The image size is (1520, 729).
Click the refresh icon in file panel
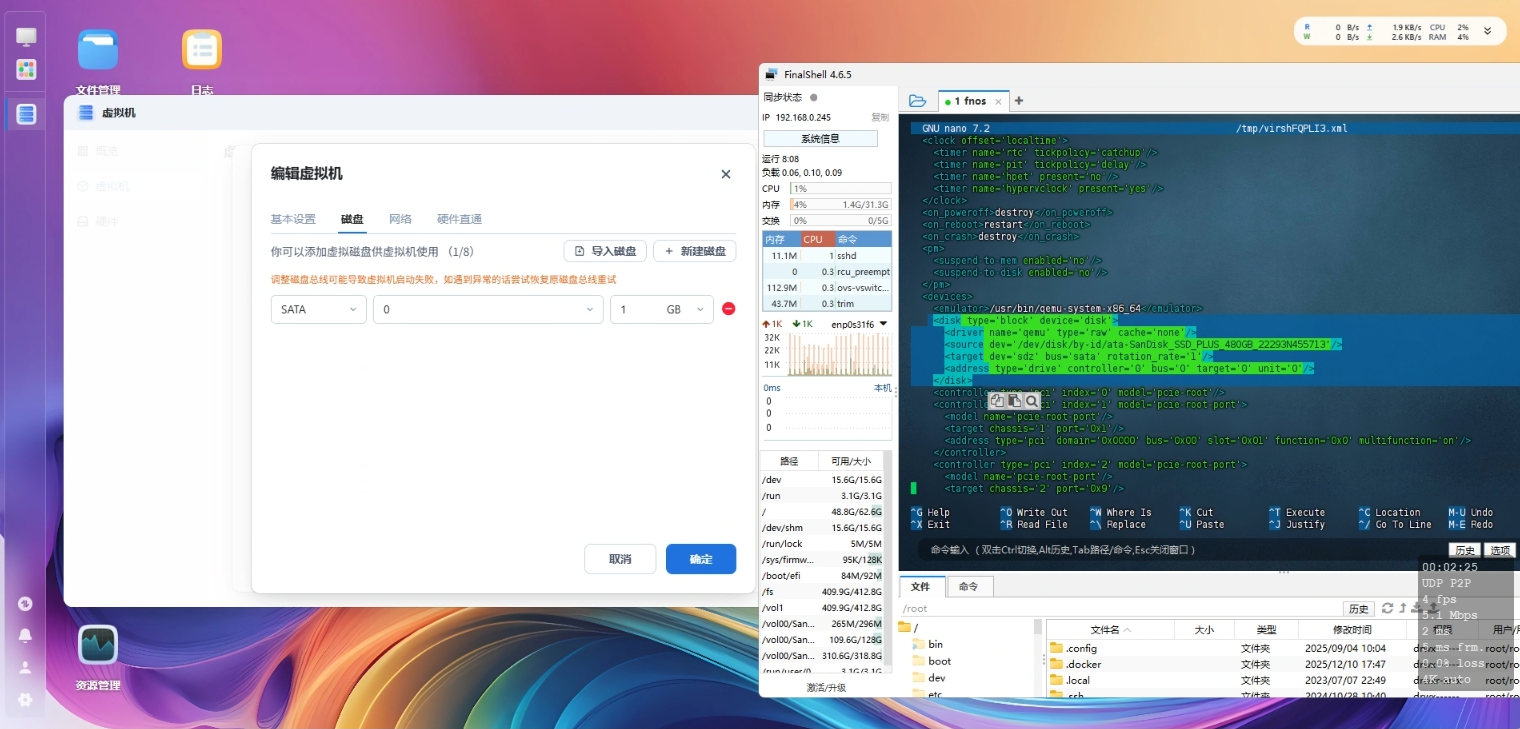(1387, 608)
